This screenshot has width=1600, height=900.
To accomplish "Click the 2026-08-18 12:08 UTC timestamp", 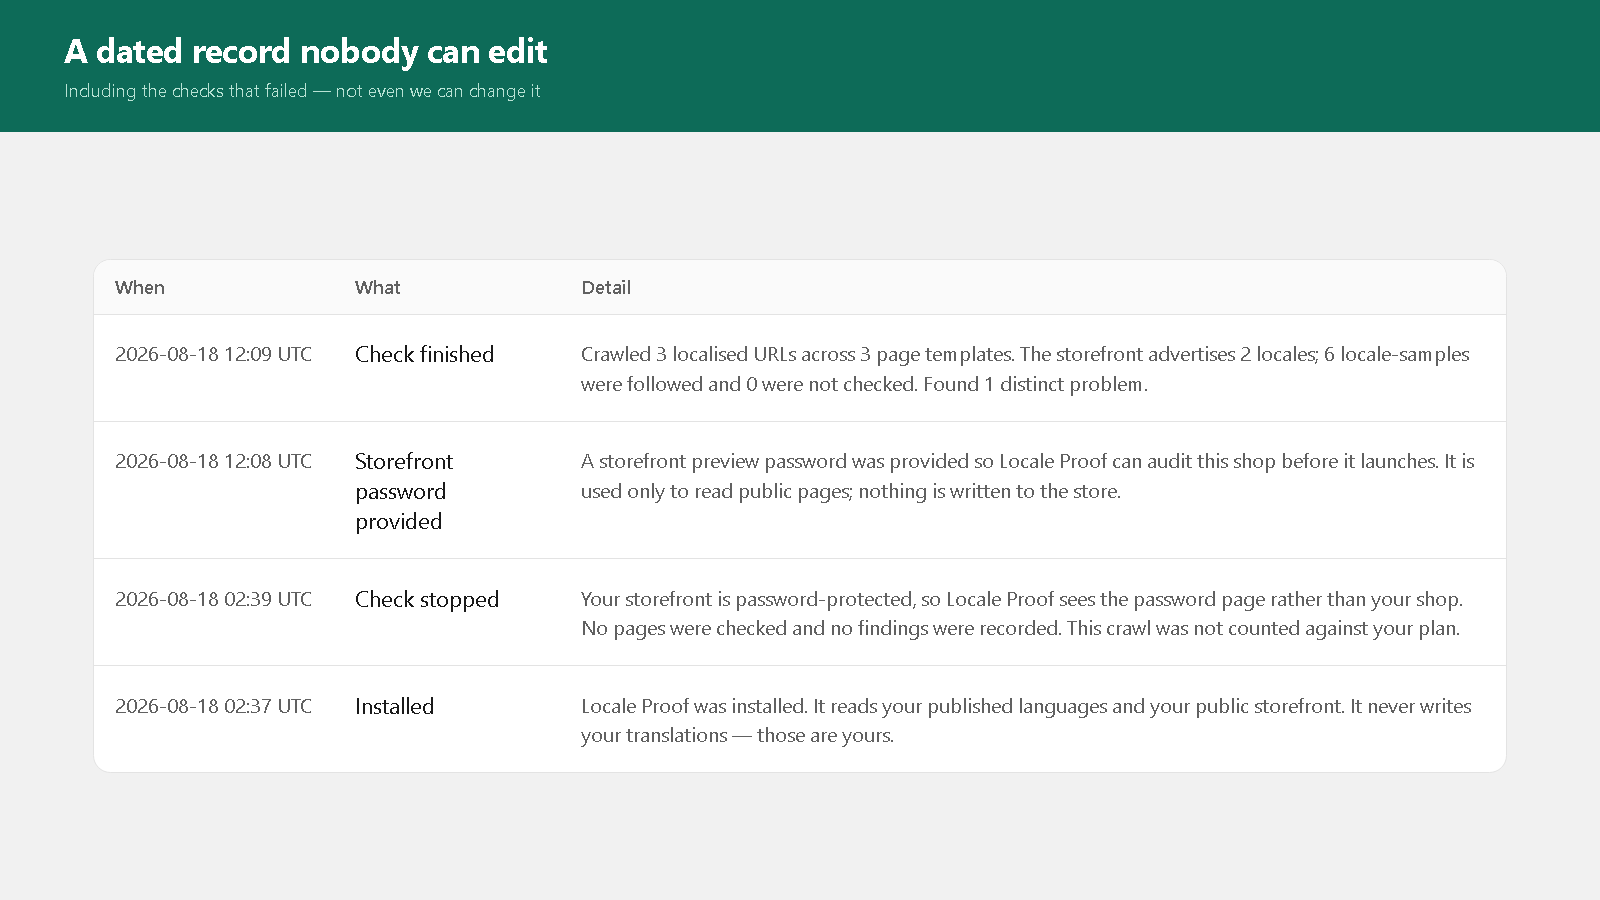I will pyautogui.click(x=213, y=461).
